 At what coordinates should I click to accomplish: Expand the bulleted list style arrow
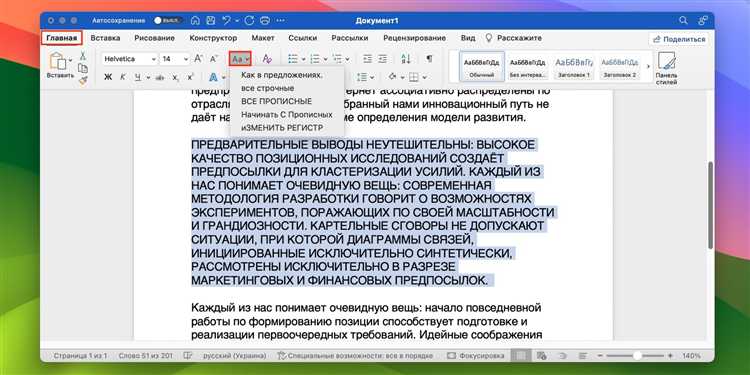click(303, 59)
